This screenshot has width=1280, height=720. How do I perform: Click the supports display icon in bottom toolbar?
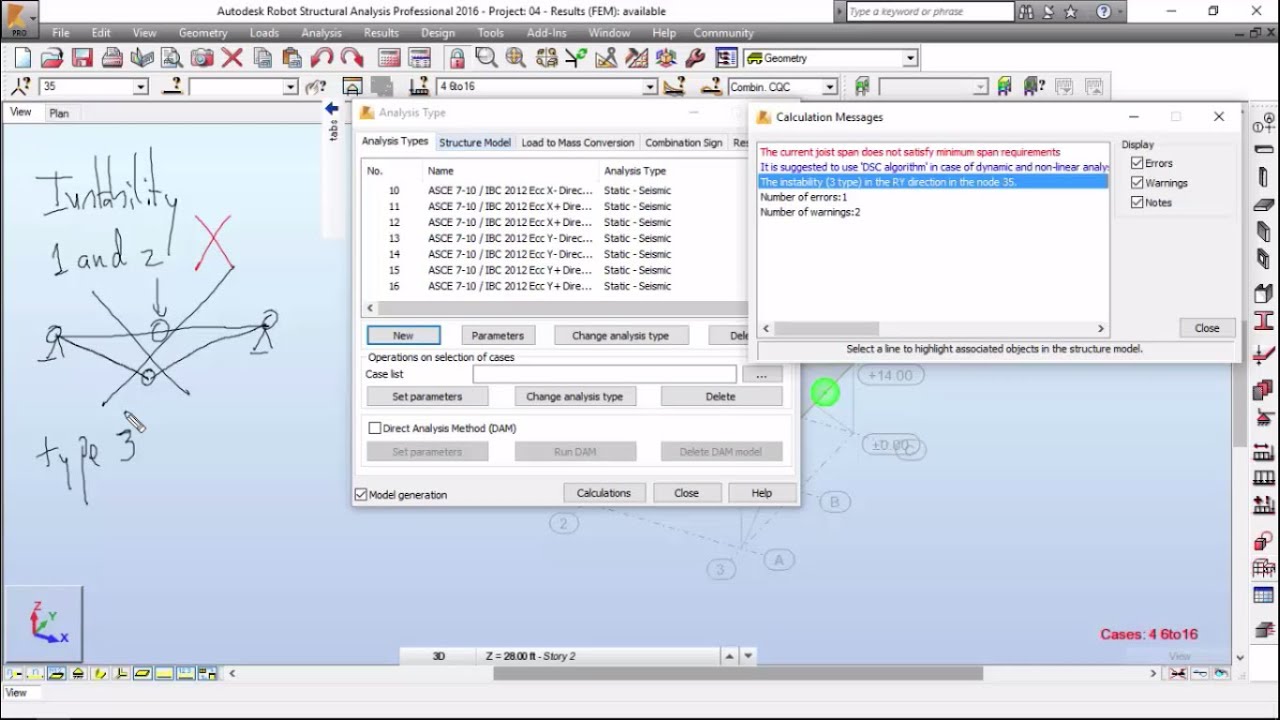tap(78, 674)
